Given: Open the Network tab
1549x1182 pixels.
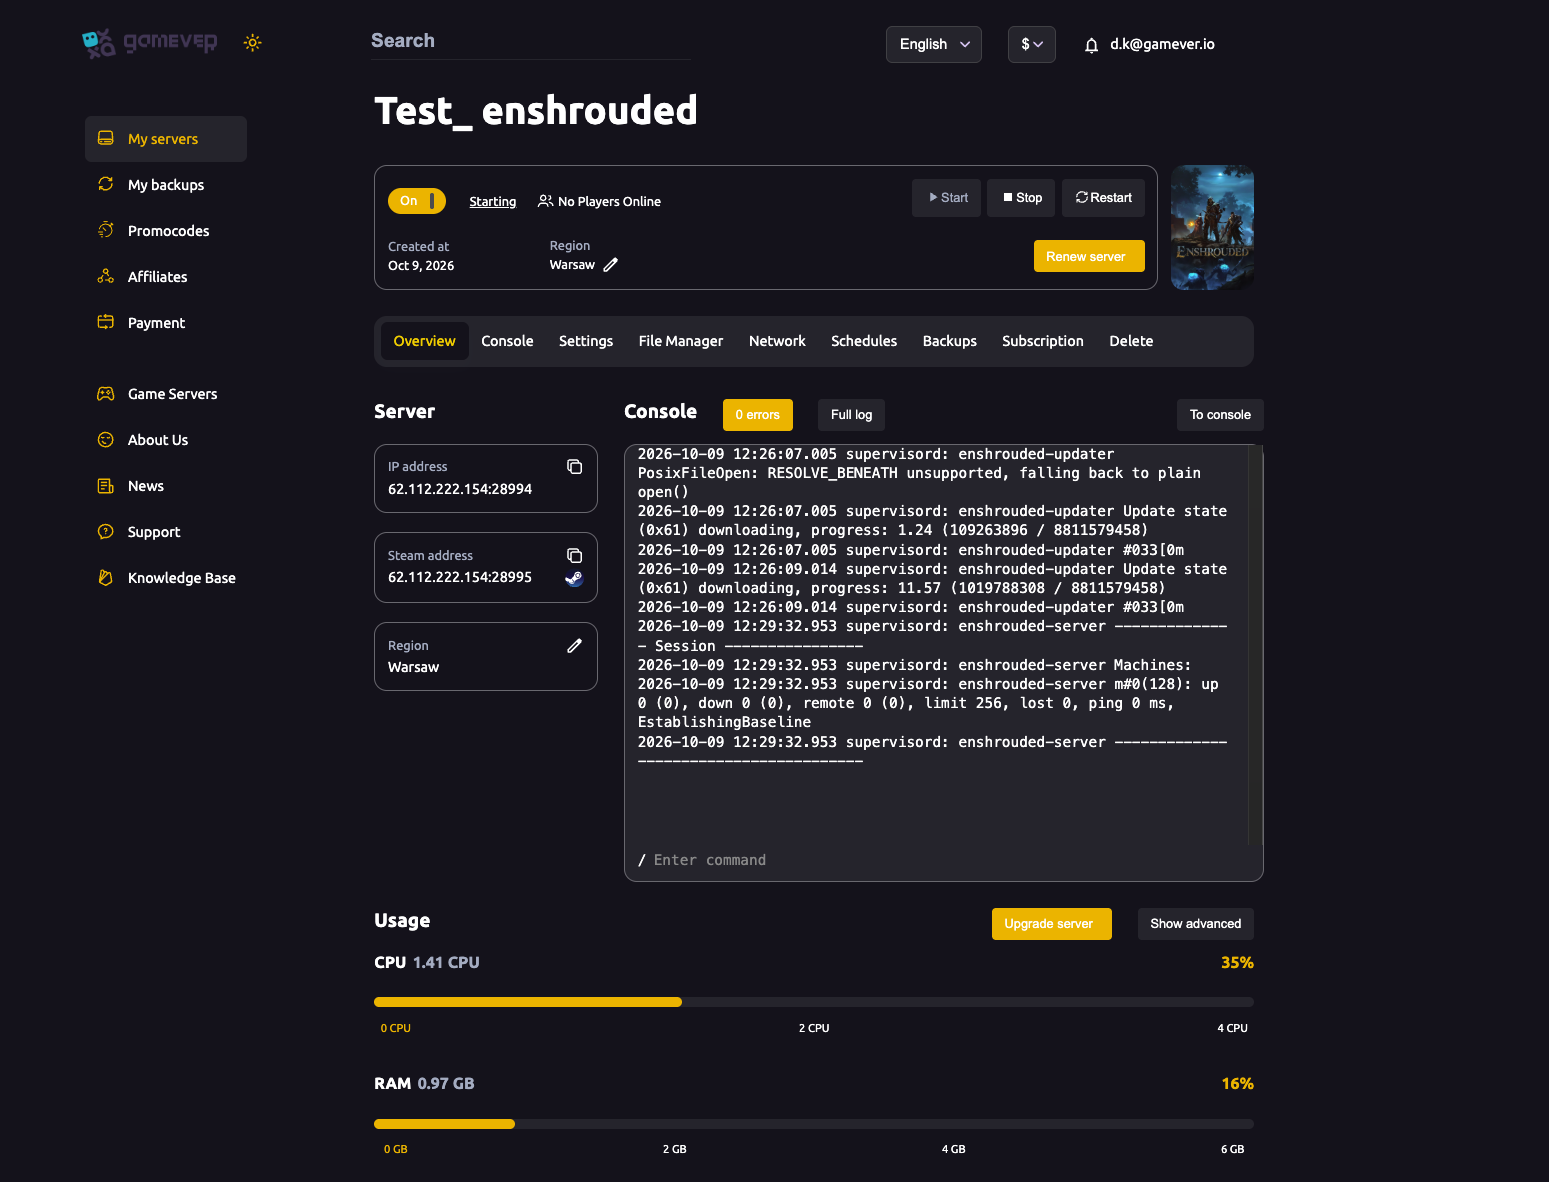Looking at the screenshot, I should [777, 342].
